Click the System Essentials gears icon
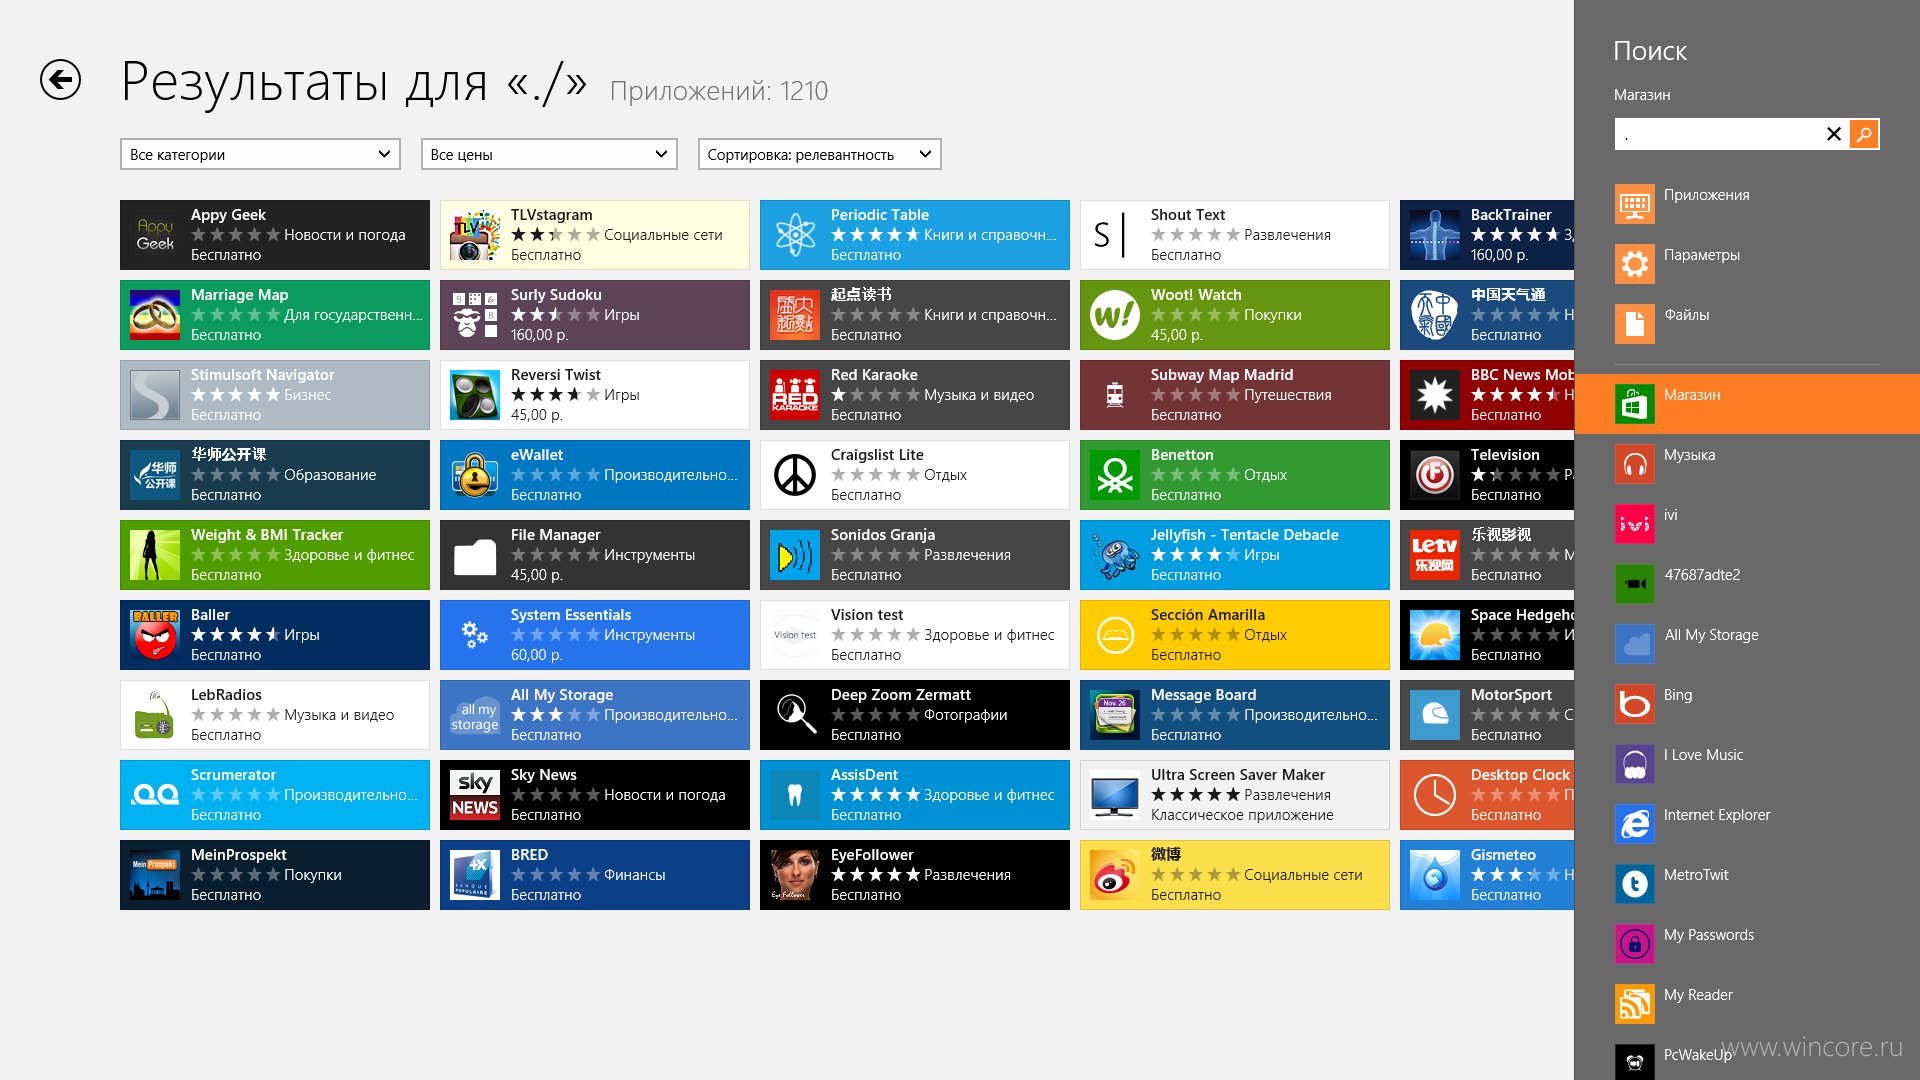The width and height of the screenshot is (1920, 1080). [x=475, y=635]
